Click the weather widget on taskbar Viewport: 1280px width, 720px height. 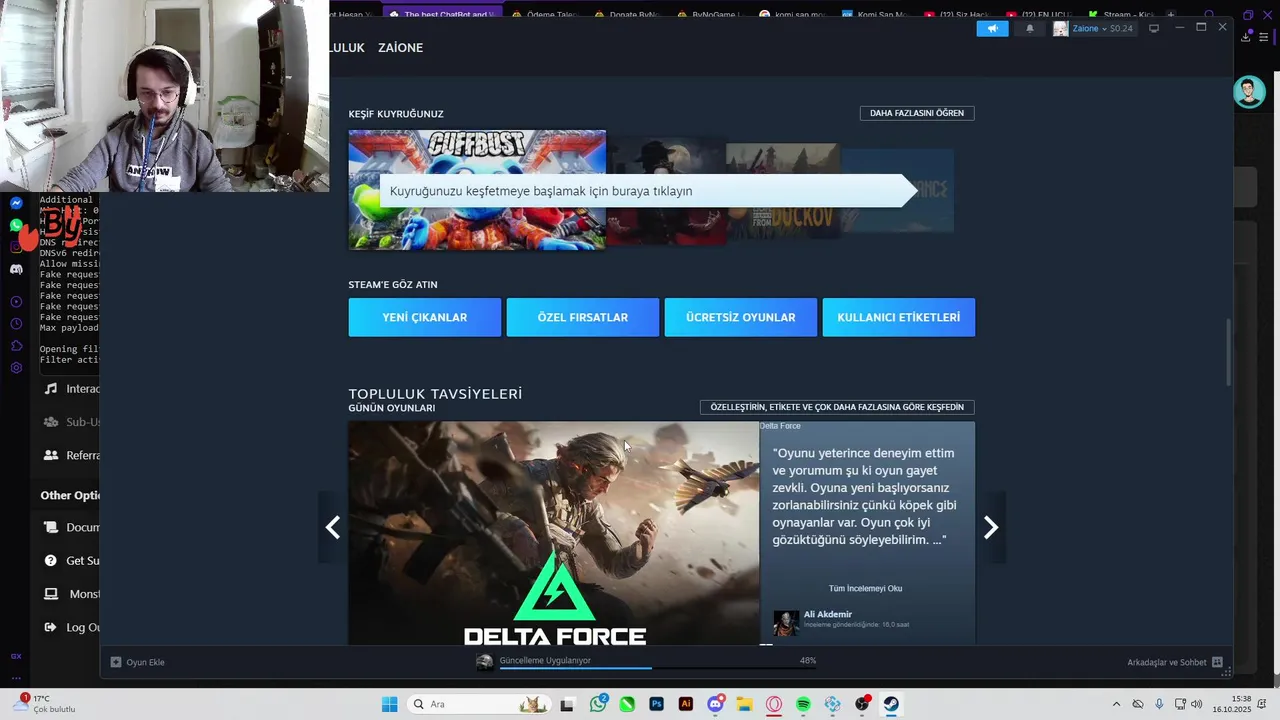(x=45, y=704)
